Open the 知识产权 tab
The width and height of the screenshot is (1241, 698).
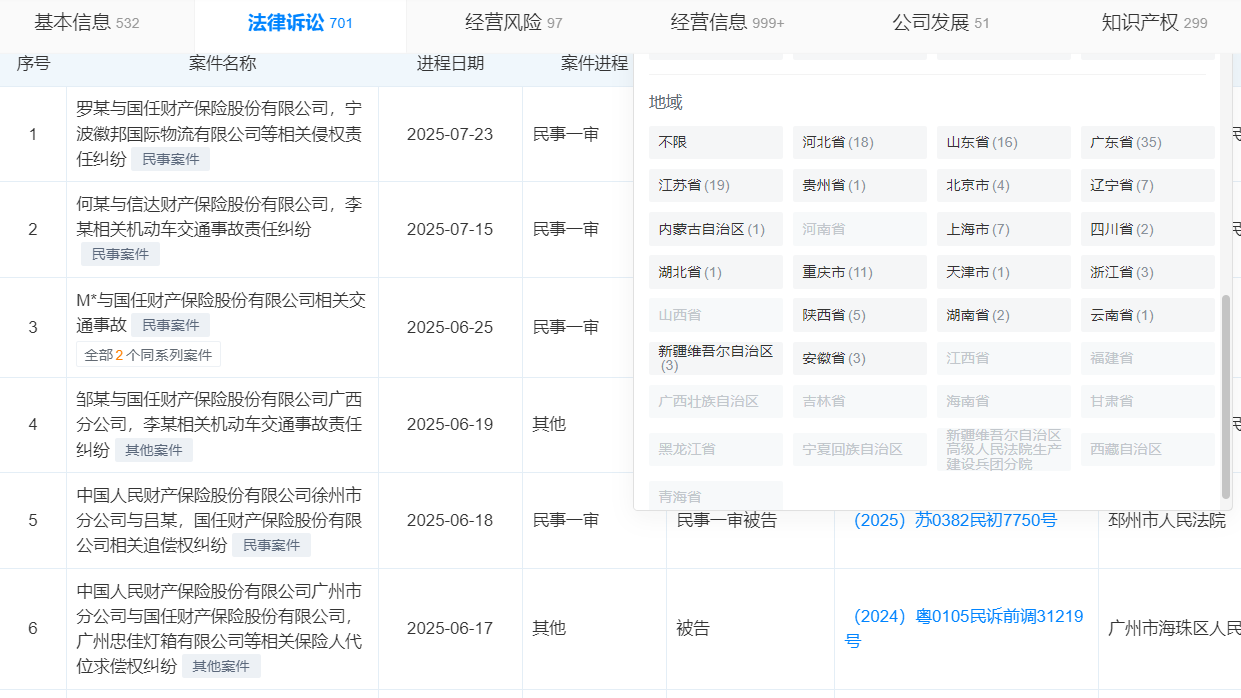pos(1154,22)
